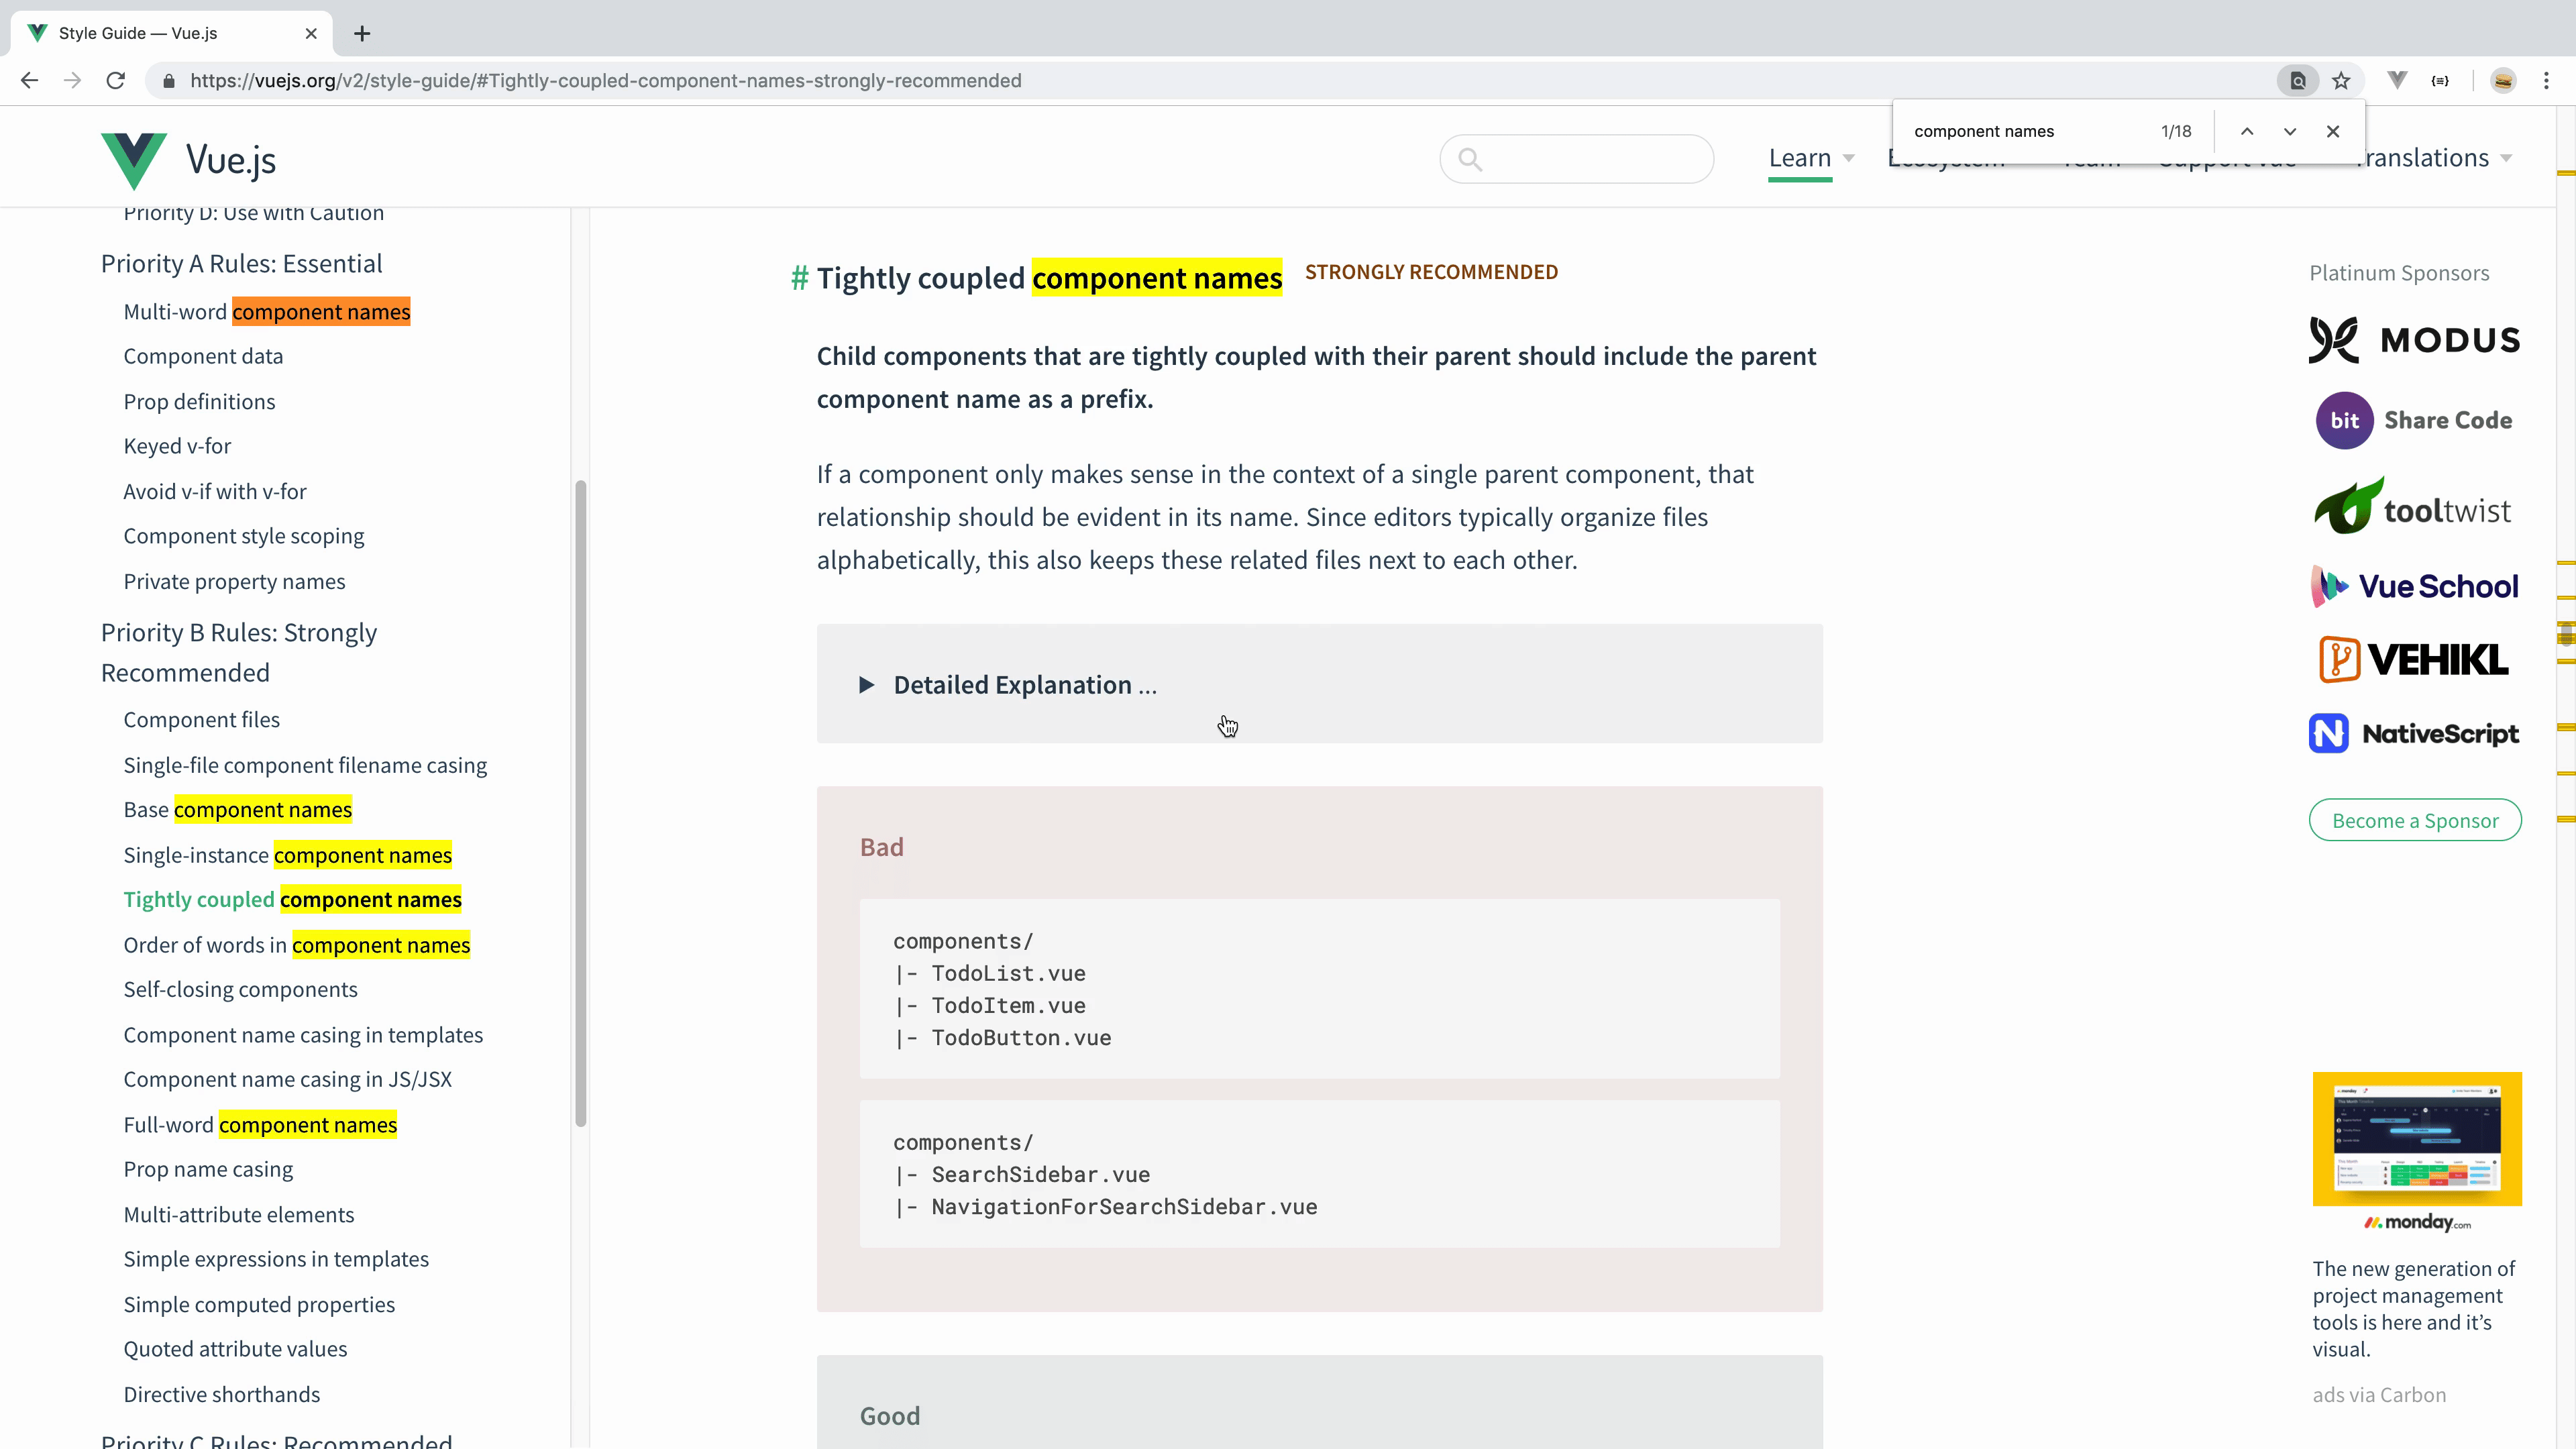Open Order of words in component names

click(x=297, y=946)
